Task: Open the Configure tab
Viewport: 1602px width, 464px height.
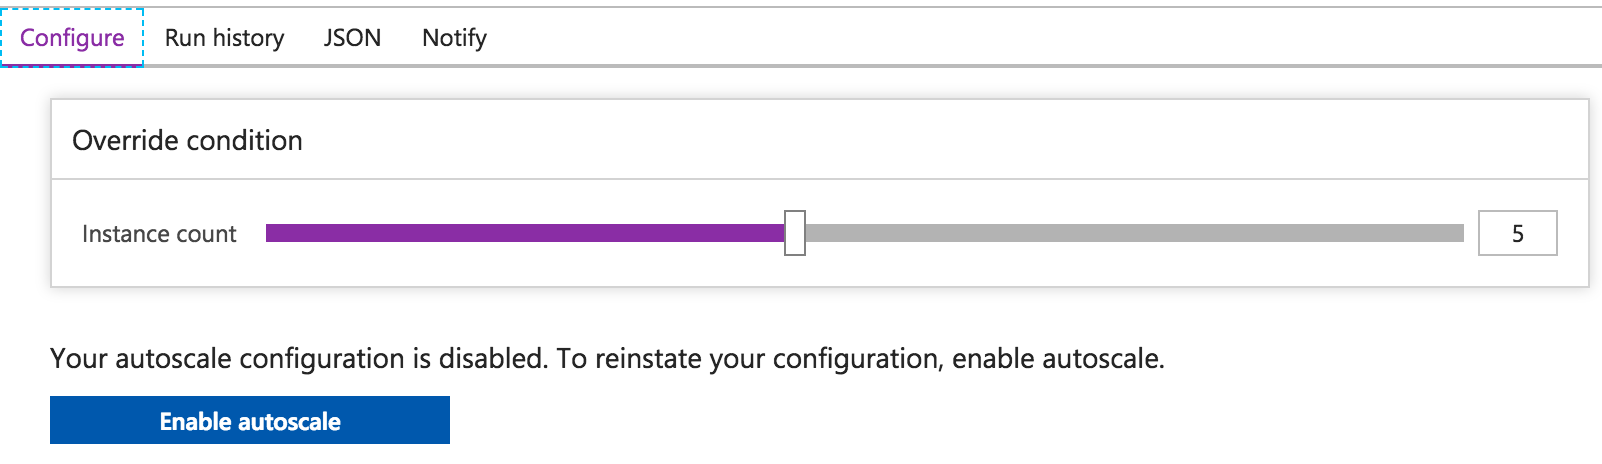Action: (72, 38)
